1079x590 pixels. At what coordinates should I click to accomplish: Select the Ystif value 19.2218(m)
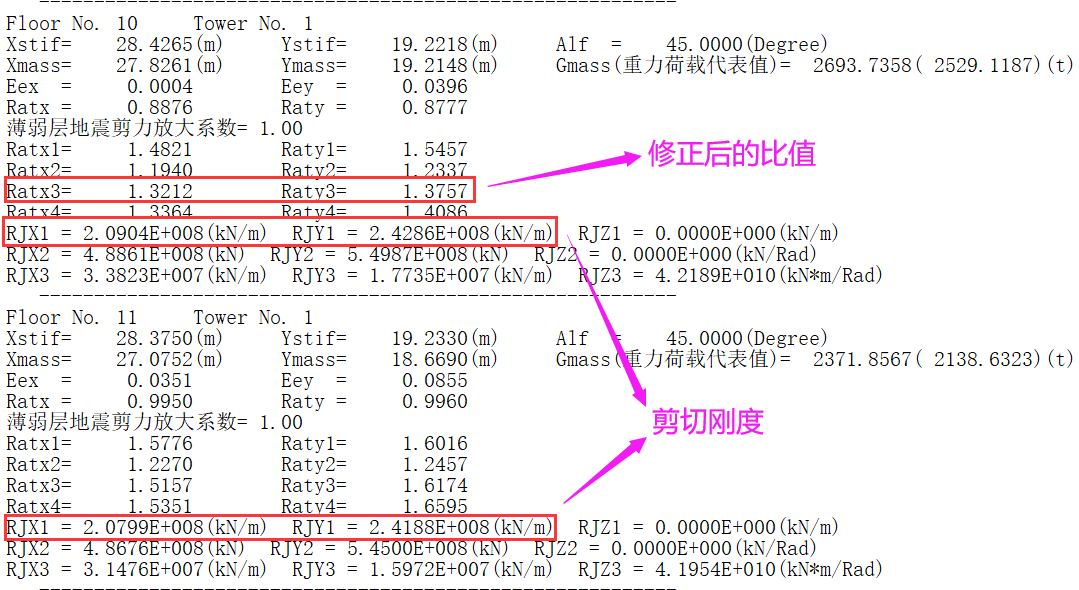tap(445, 45)
